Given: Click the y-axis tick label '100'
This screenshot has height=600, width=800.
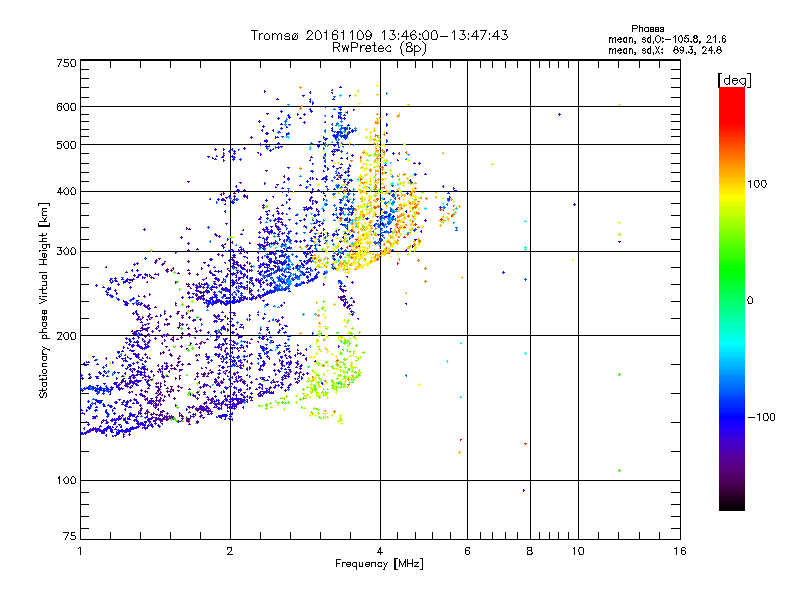Looking at the screenshot, I should (66, 480).
